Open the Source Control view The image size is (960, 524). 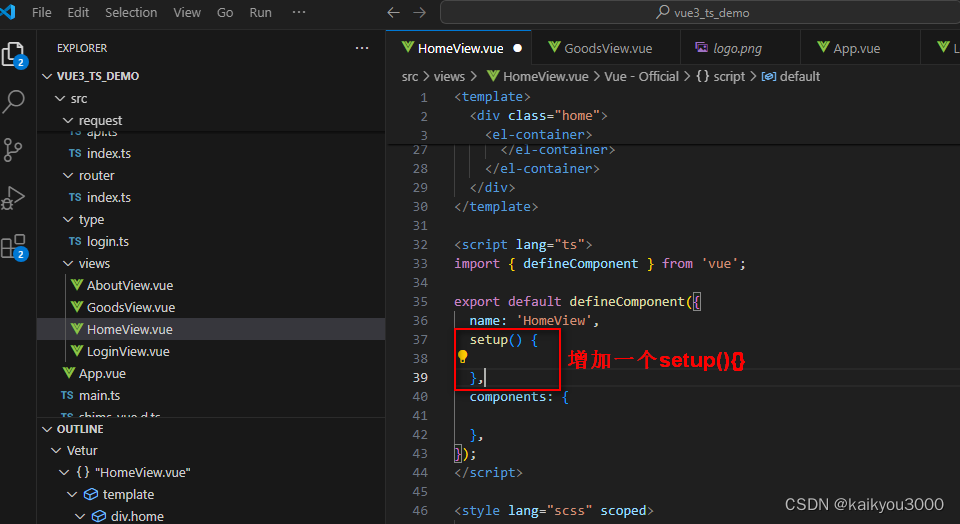(x=12, y=150)
